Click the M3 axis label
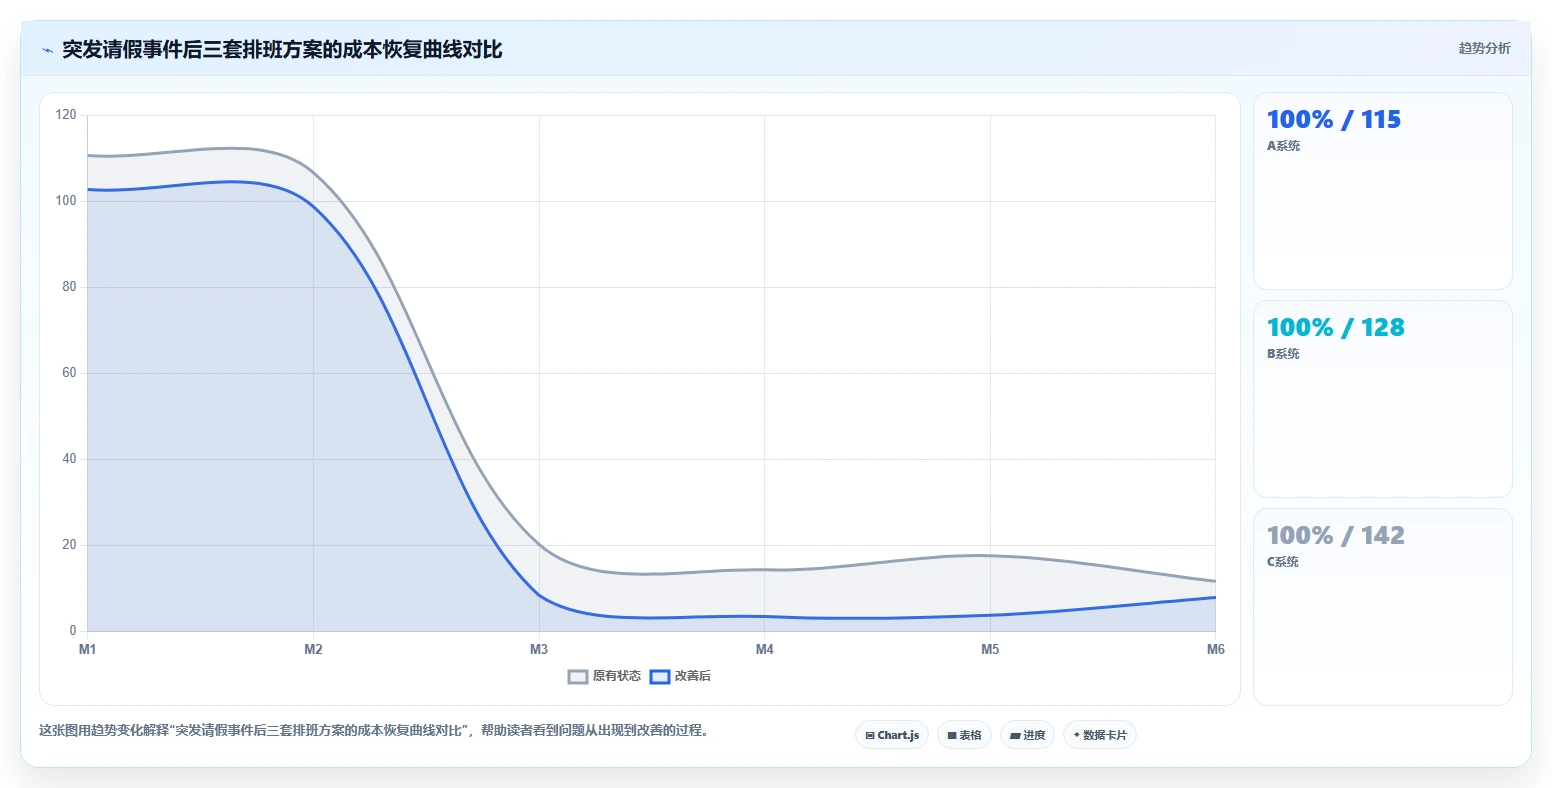The image size is (1552, 788). point(539,650)
